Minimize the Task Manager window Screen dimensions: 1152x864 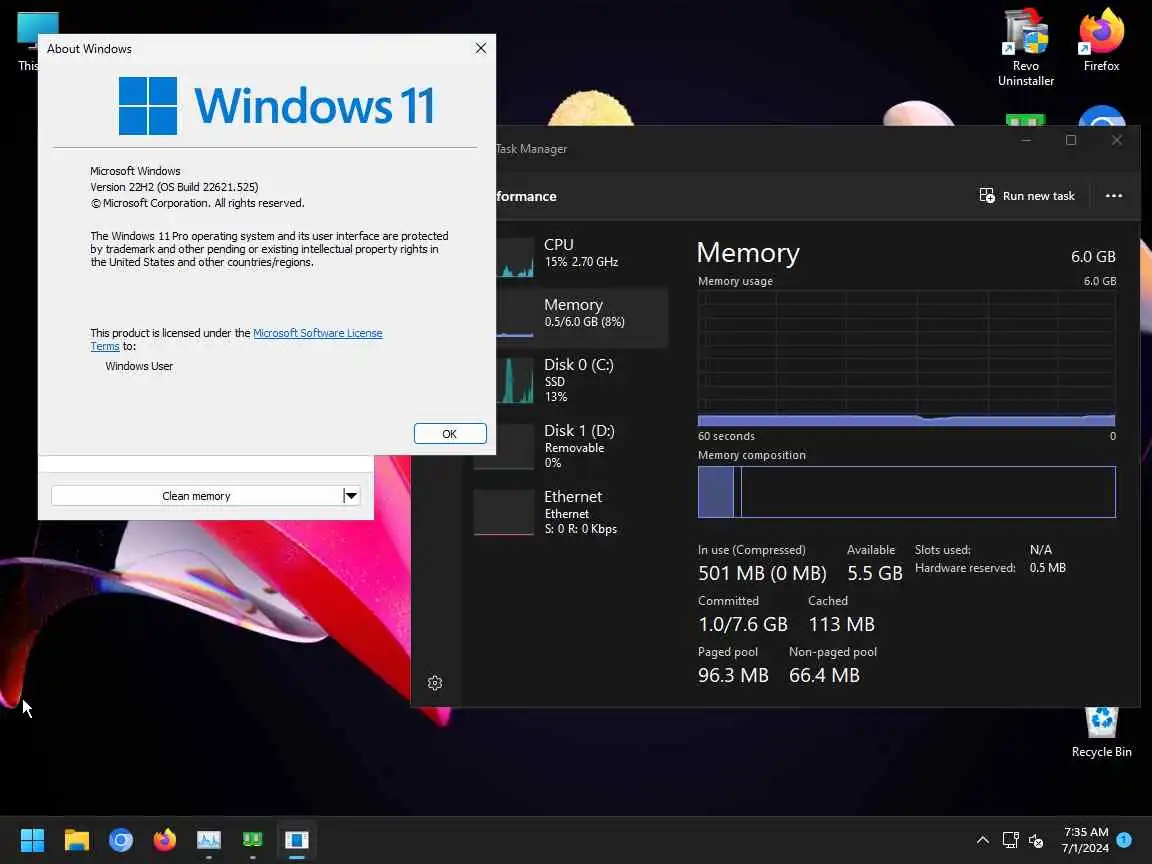pyautogui.click(x=1026, y=140)
